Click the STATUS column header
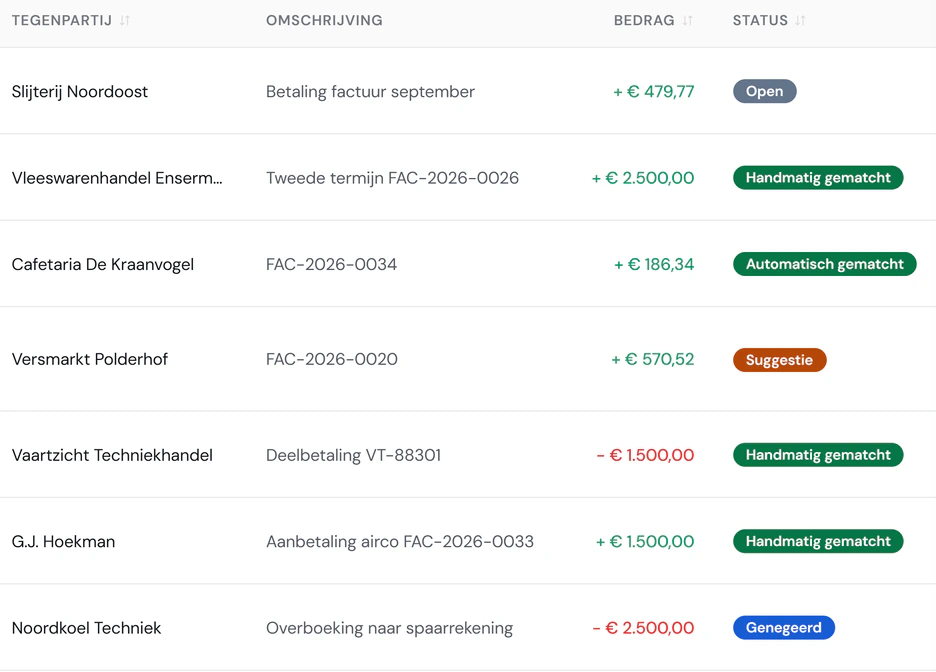The height and width of the screenshot is (672, 936). (760, 20)
